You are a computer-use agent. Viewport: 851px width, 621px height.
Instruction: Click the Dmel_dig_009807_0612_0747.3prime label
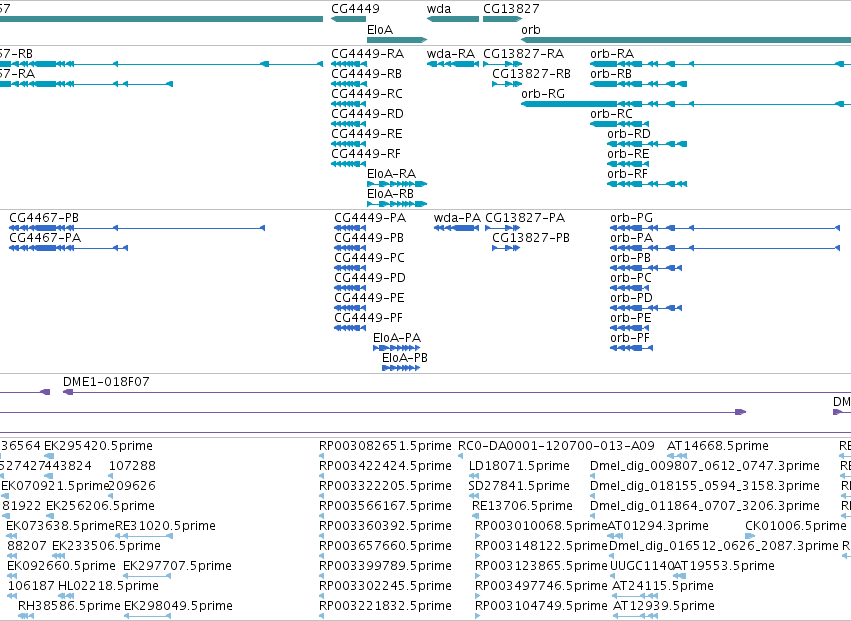[x=705, y=466]
